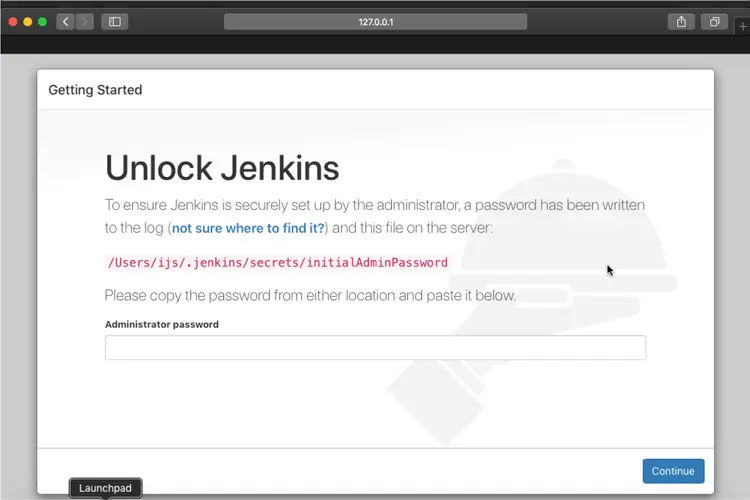Show the tab overview
Screen dimensions: 750x500
tap(714, 22)
